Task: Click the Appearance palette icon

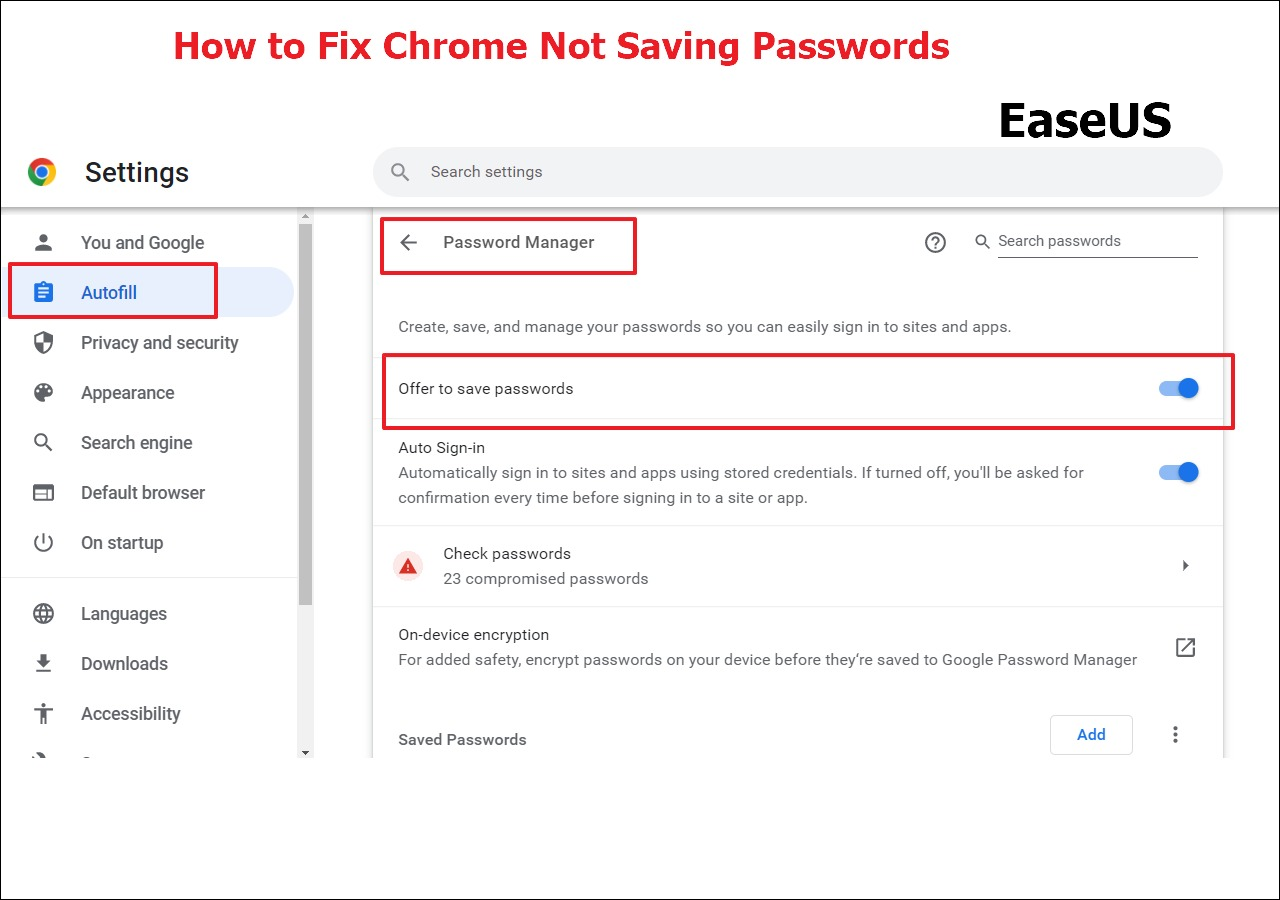Action: [x=43, y=393]
